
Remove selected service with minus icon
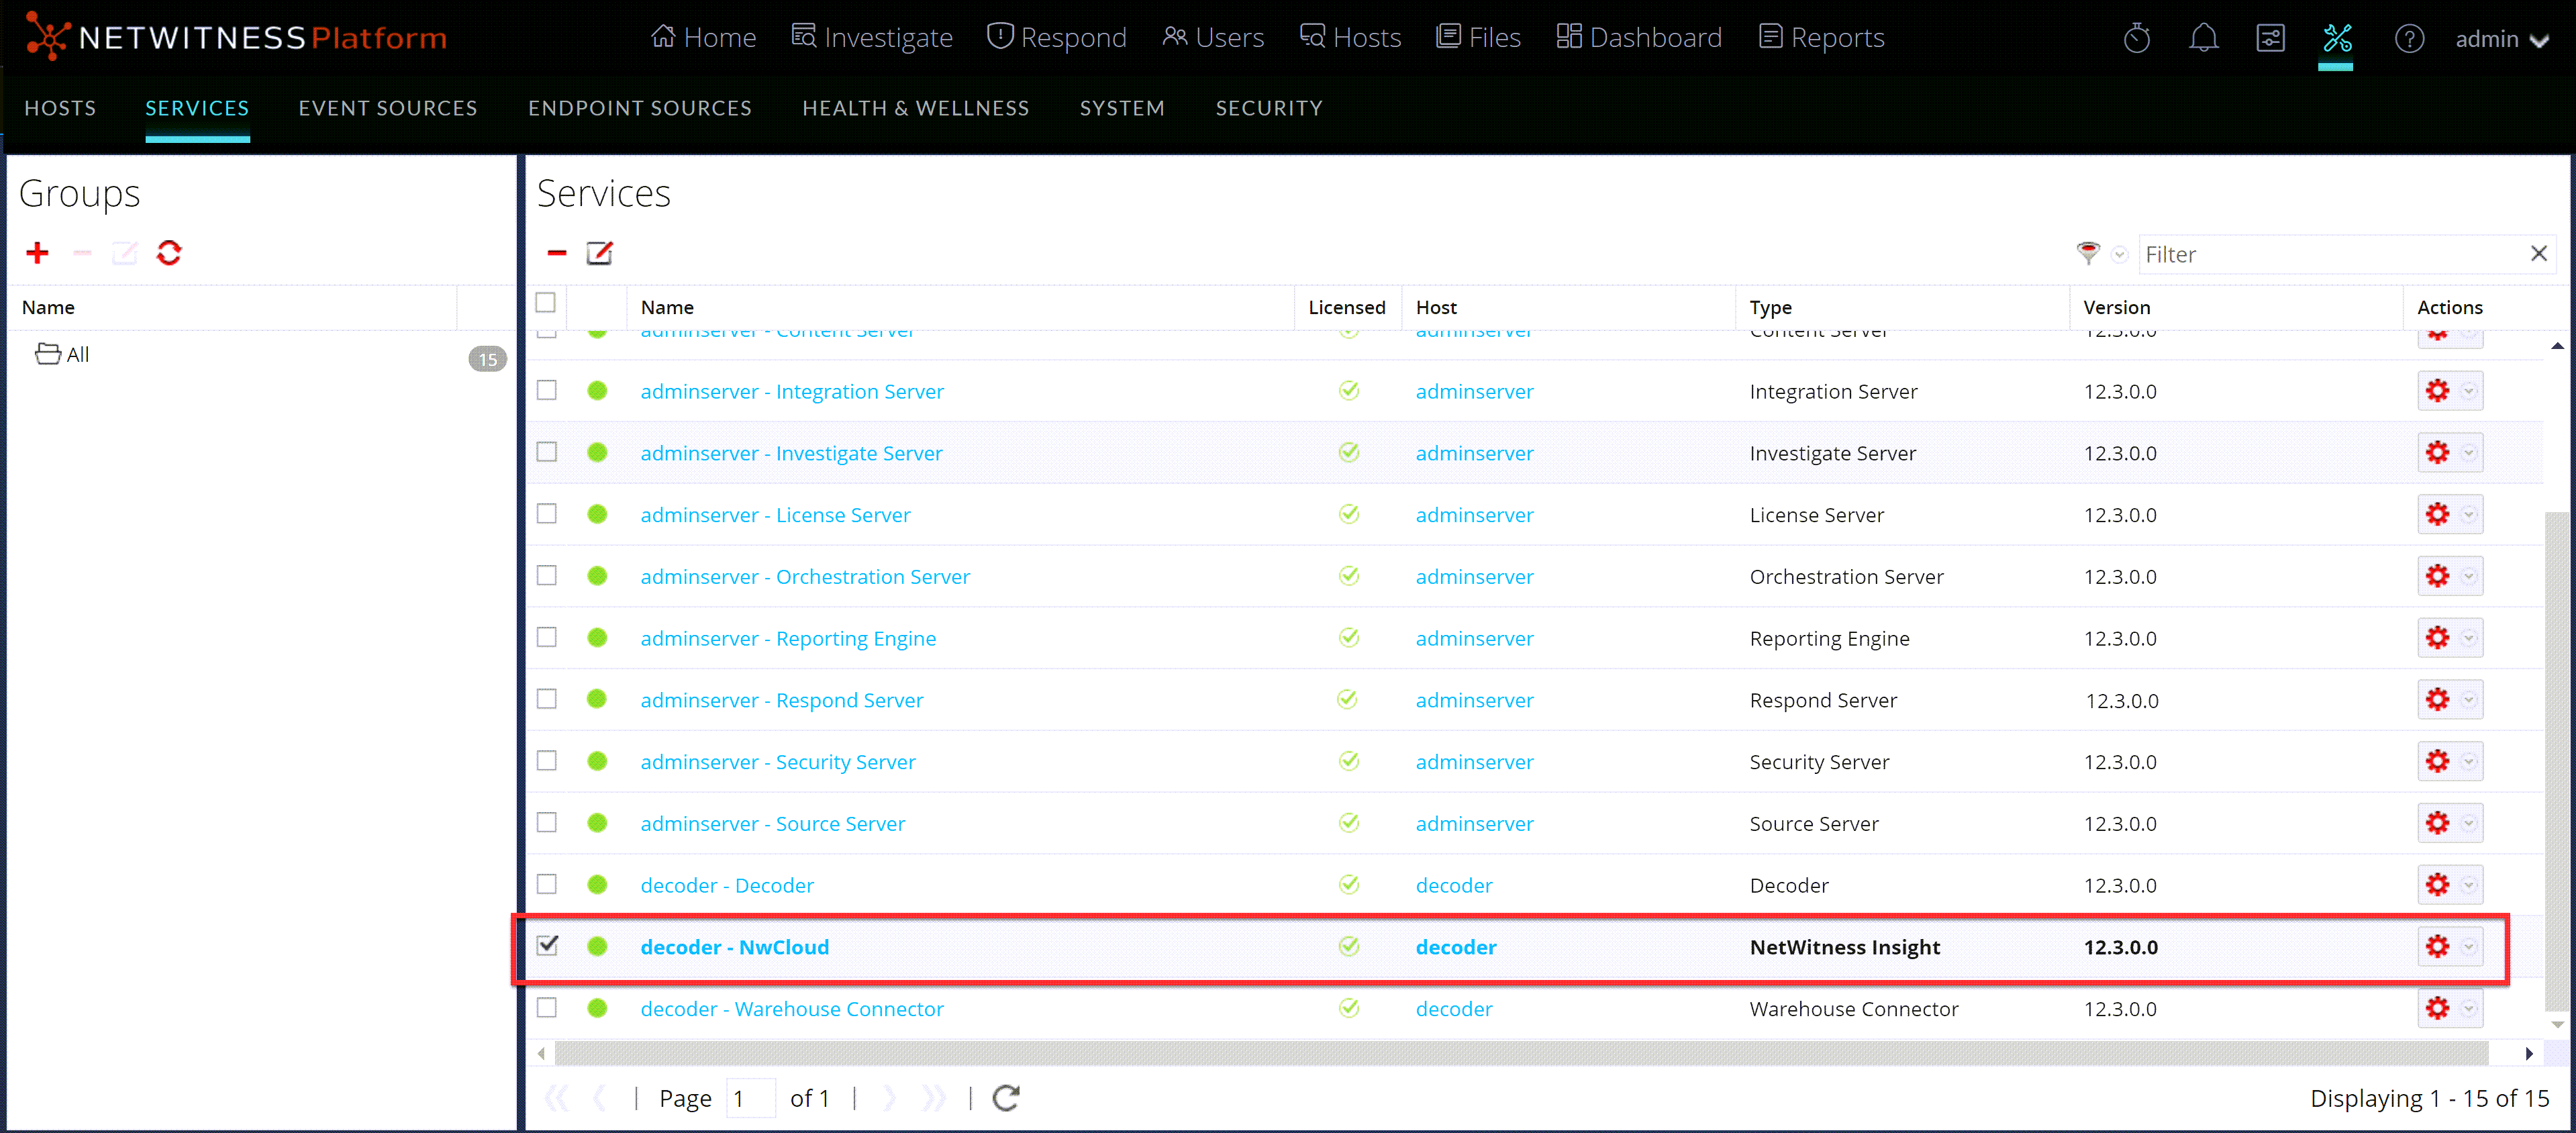point(557,253)
